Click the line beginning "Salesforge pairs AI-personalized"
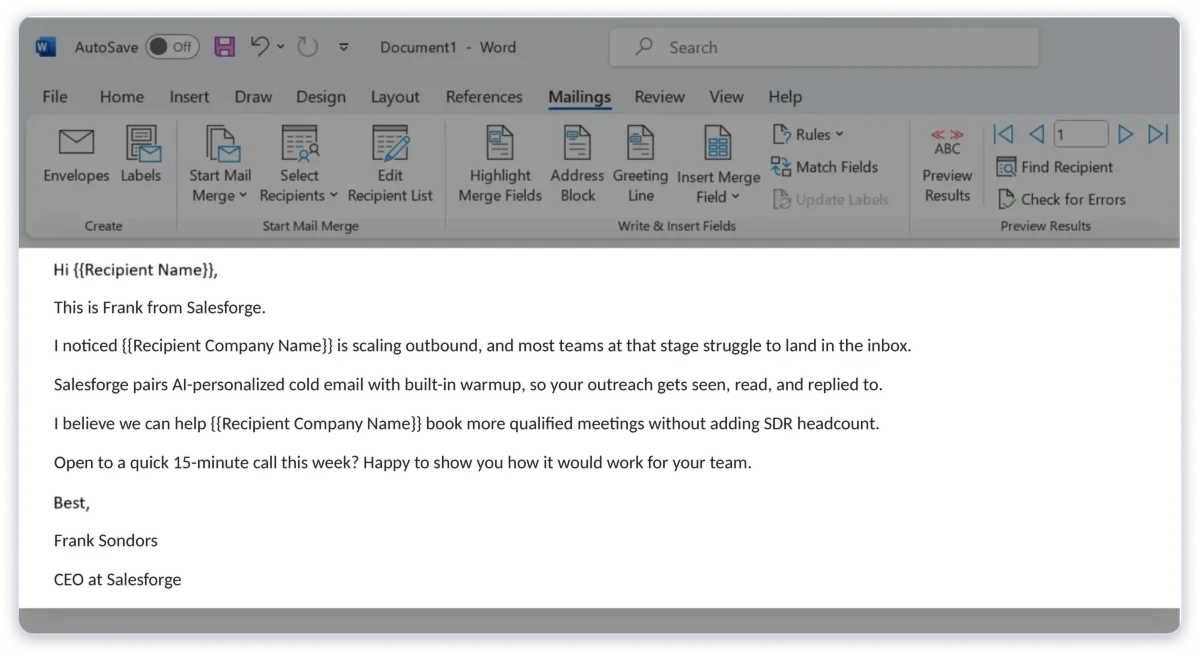The width and height of the screenshot is (1200, 656). click(468, 384)
